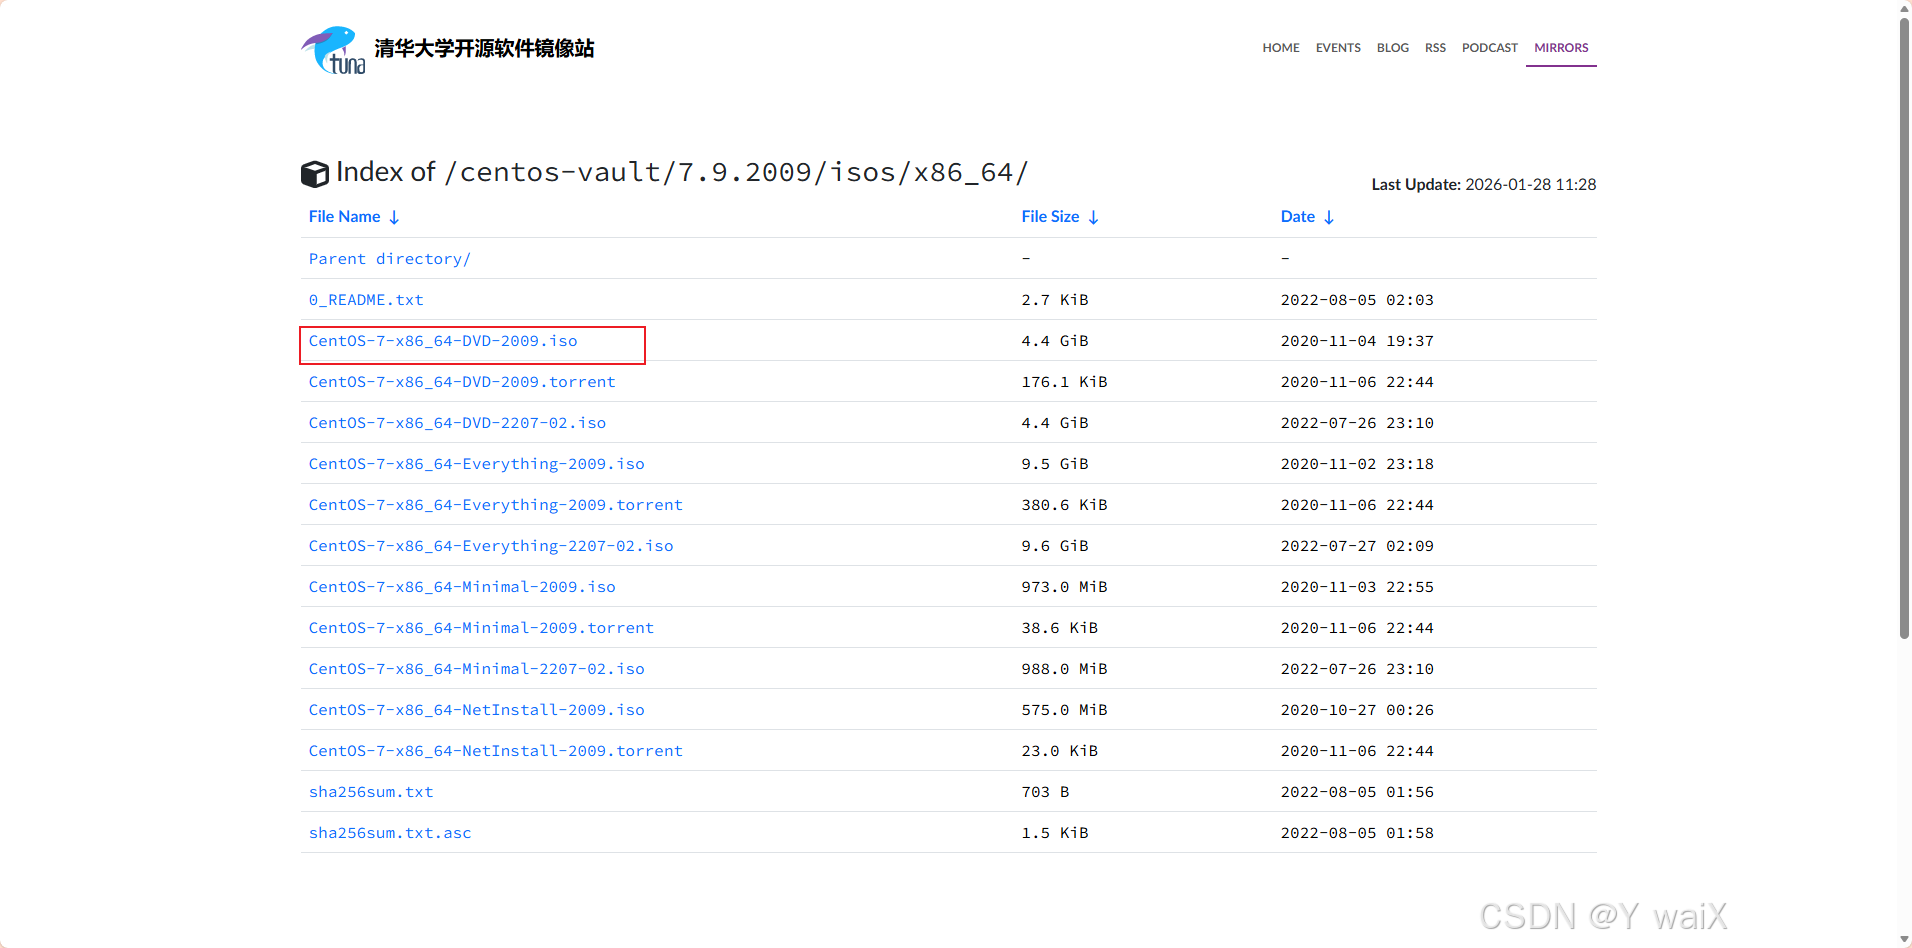Click the box icon beside Index of
1912x948 pixels.
(x=315, y=174)
